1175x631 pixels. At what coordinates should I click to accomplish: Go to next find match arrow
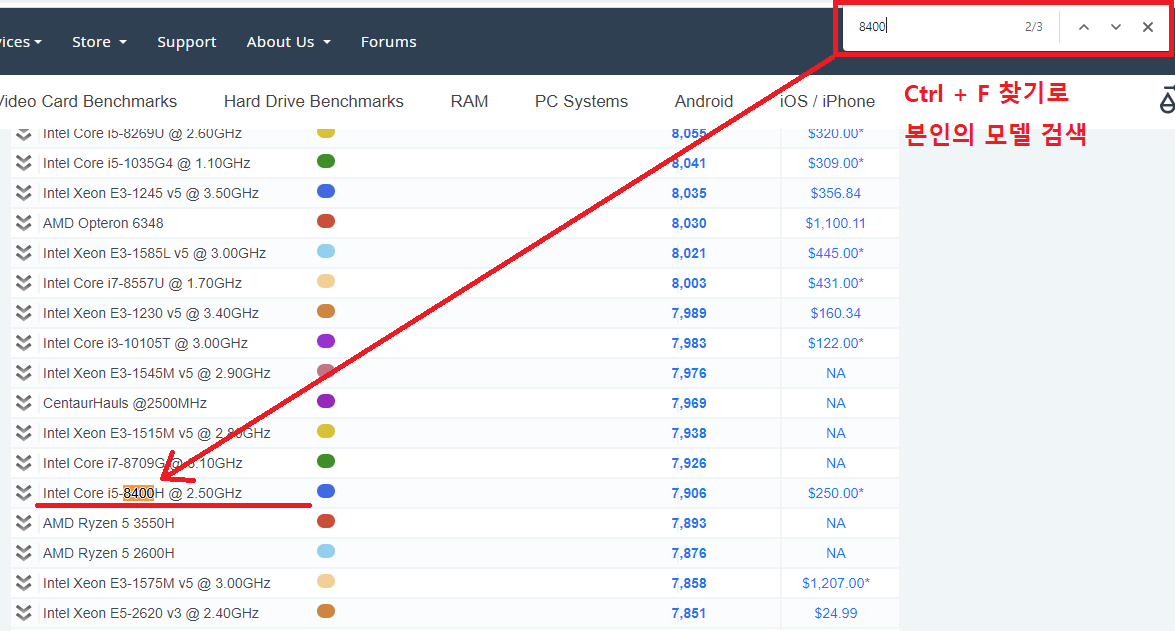coord(1116,27)
